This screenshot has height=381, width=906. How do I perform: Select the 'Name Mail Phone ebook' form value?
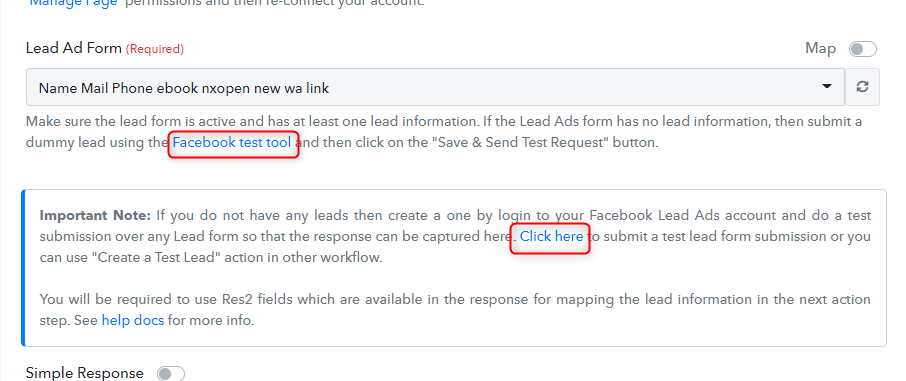tap(184, 88)
